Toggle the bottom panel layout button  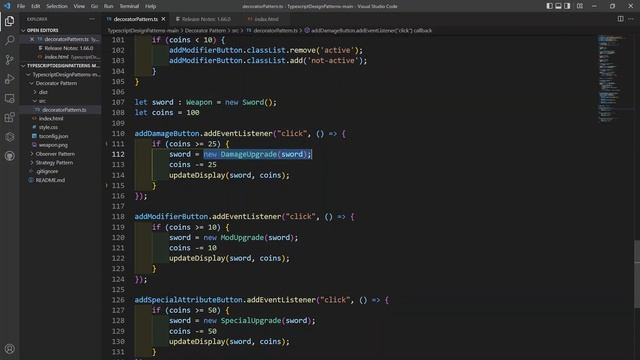pyautogui.click(x=558, y=6)
